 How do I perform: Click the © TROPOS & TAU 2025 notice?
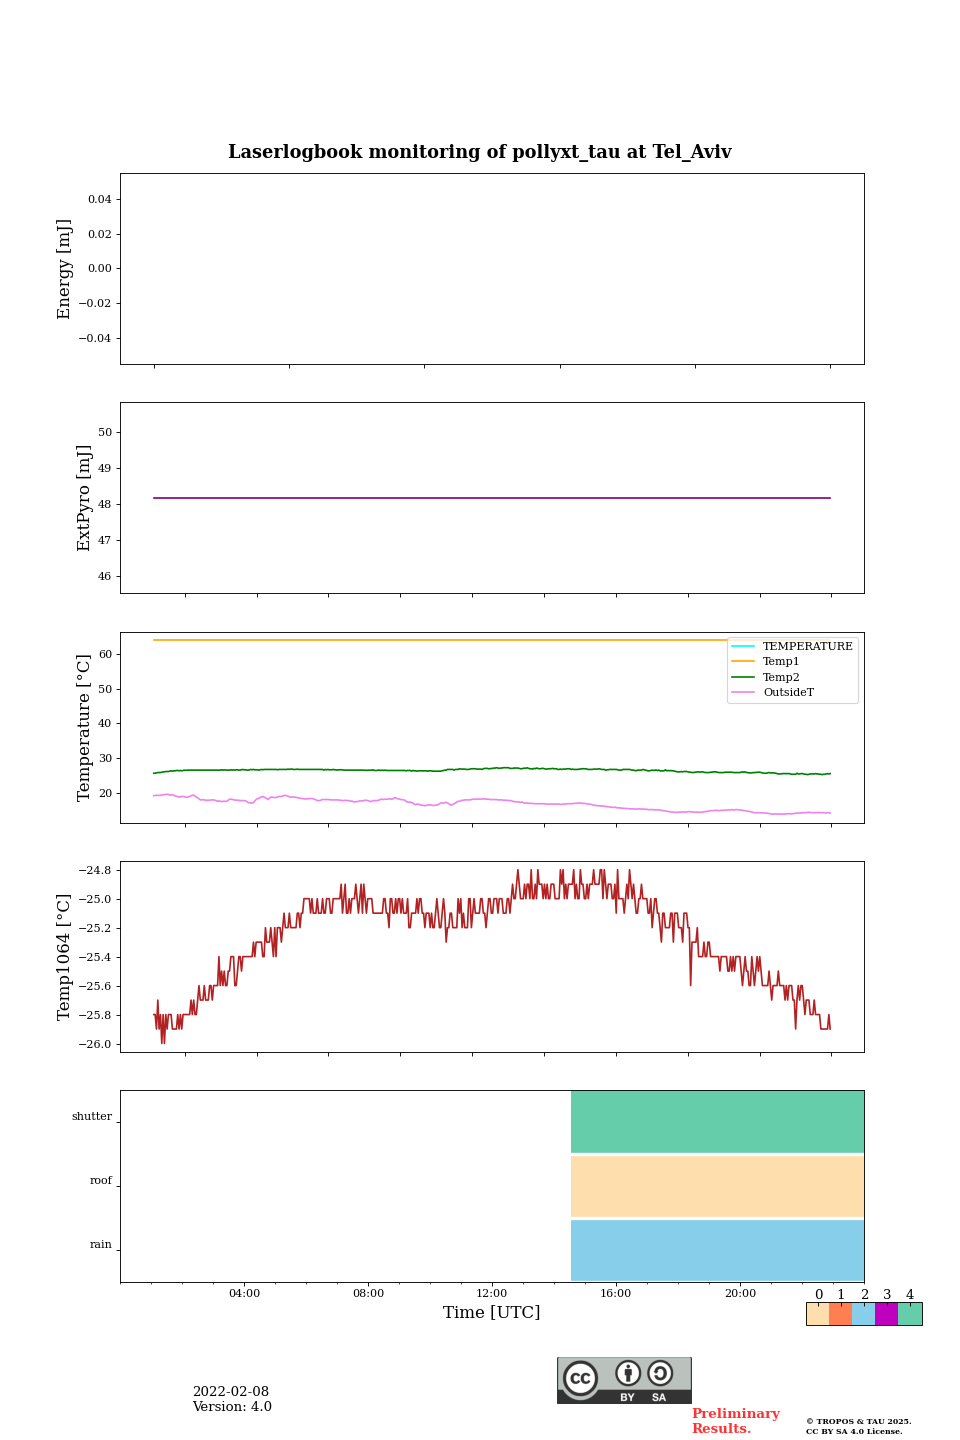tap(858, 1421)
